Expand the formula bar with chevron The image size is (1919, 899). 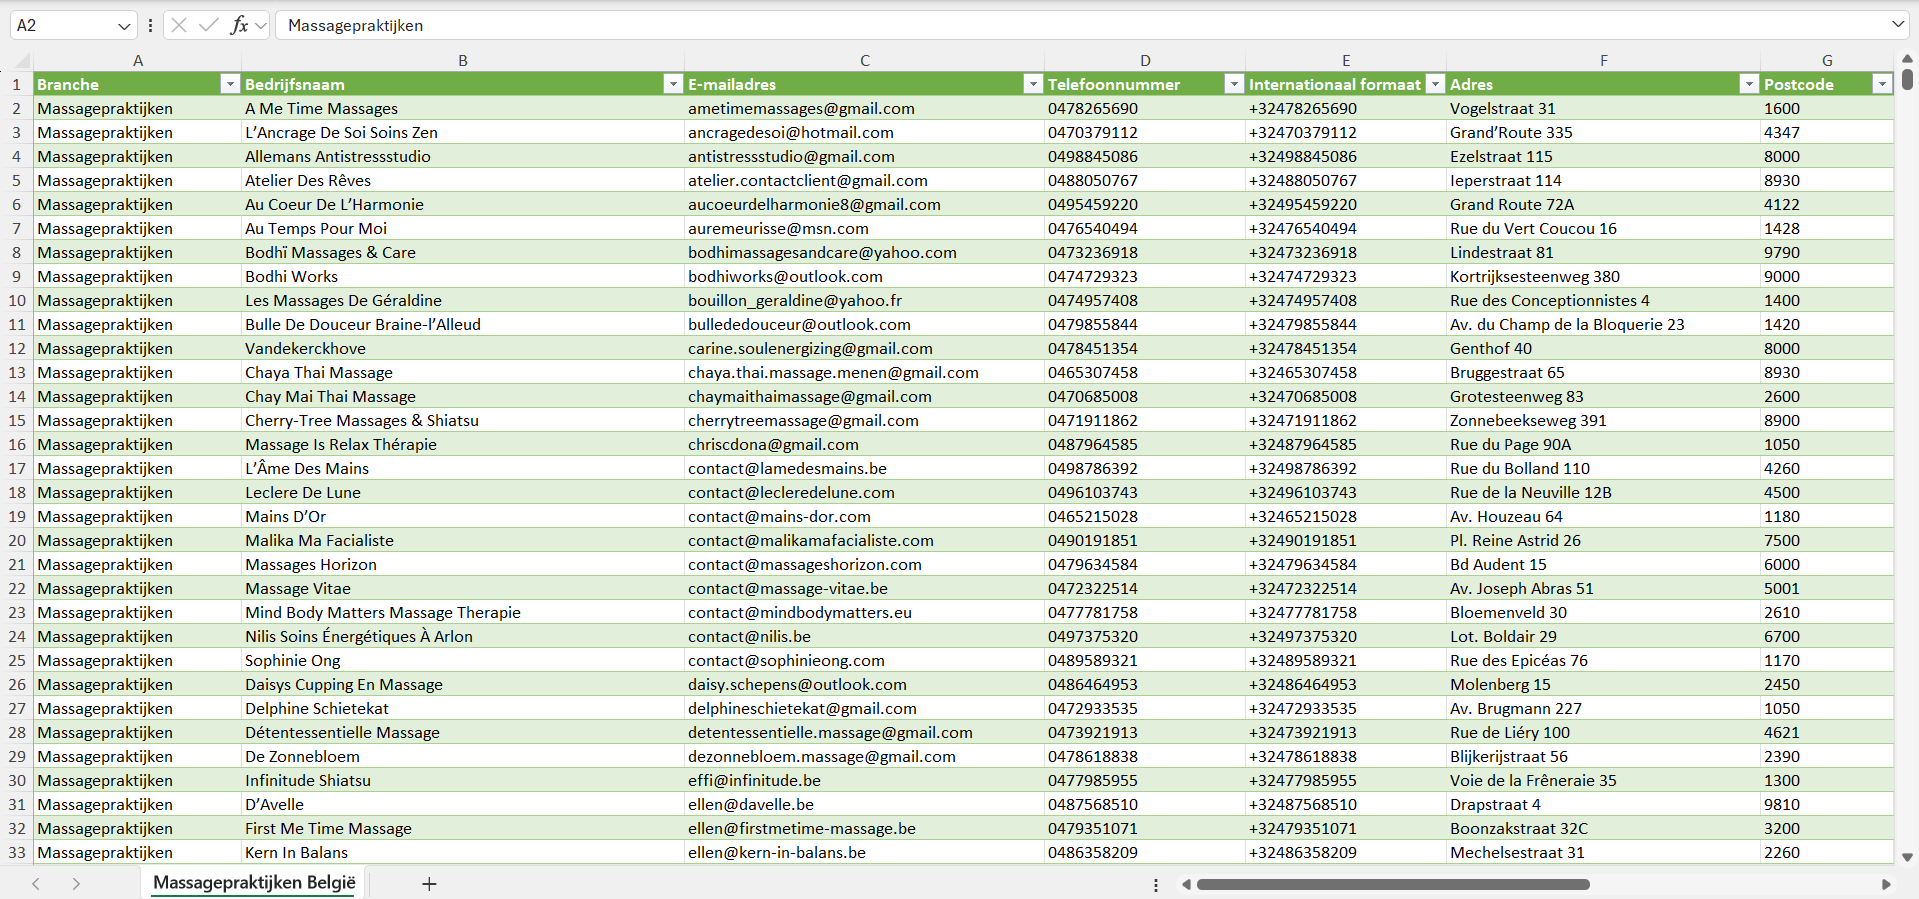[x=1897, y=25]
